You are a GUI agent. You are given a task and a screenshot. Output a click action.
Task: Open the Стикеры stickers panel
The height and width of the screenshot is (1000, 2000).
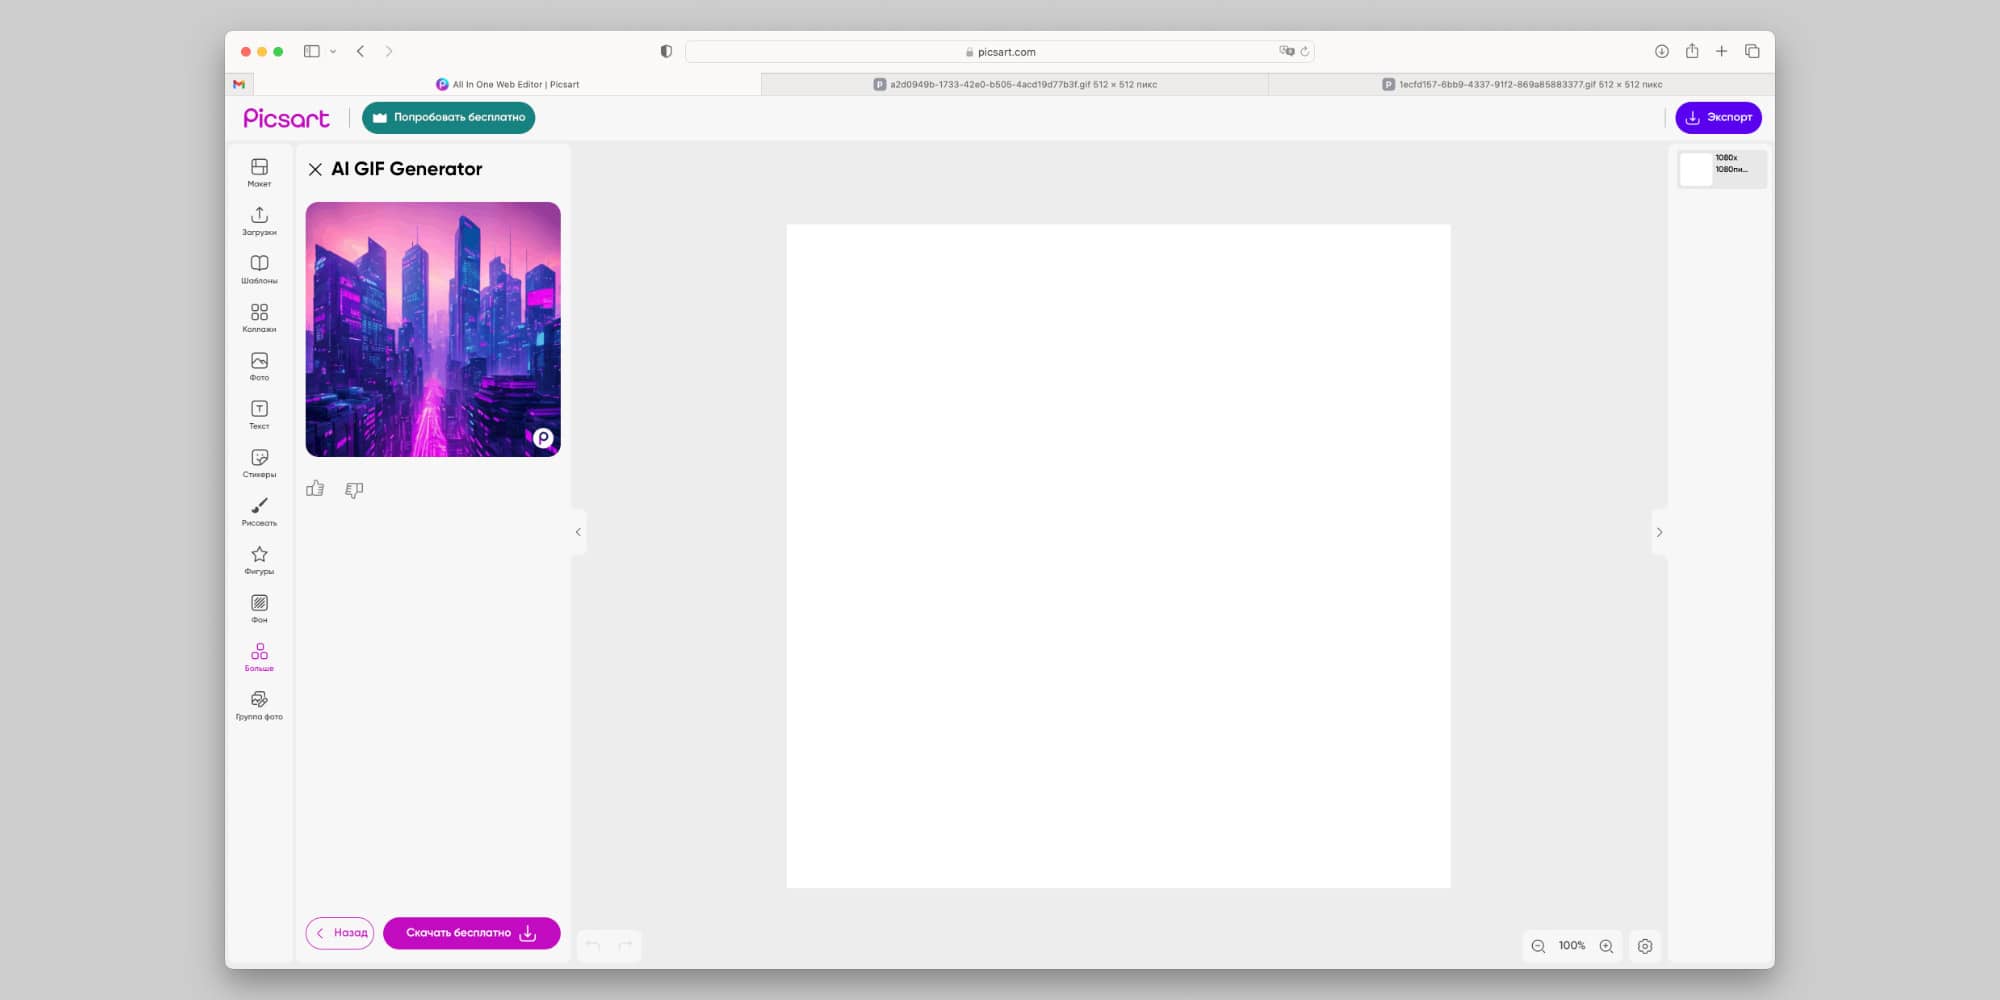click(259, 462)
